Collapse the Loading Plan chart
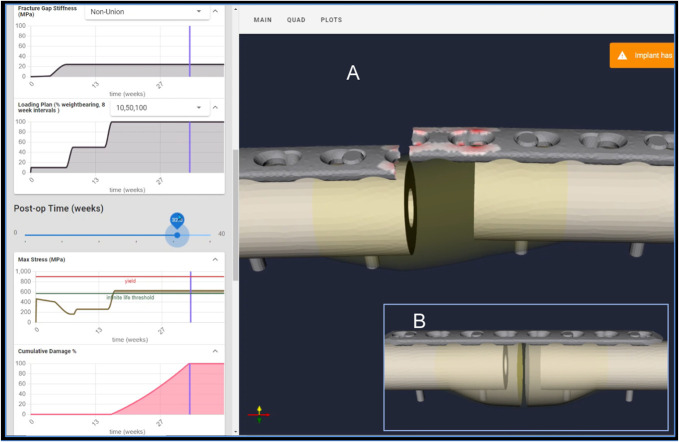This screenshot has height=442, width=679. (x=217, y=107)
